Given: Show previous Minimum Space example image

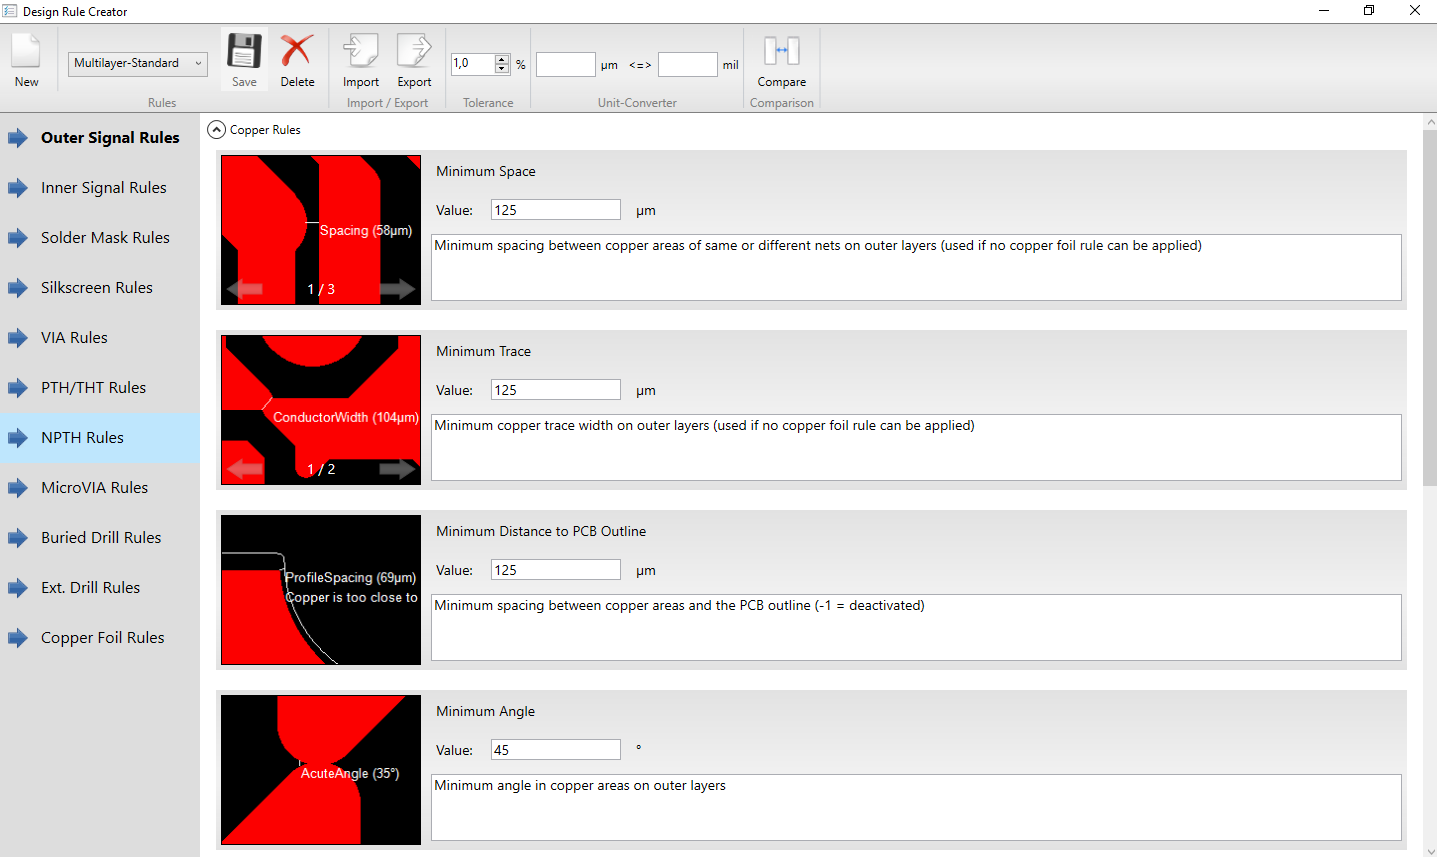Looking at the screenshot, I should click(245, 289).
